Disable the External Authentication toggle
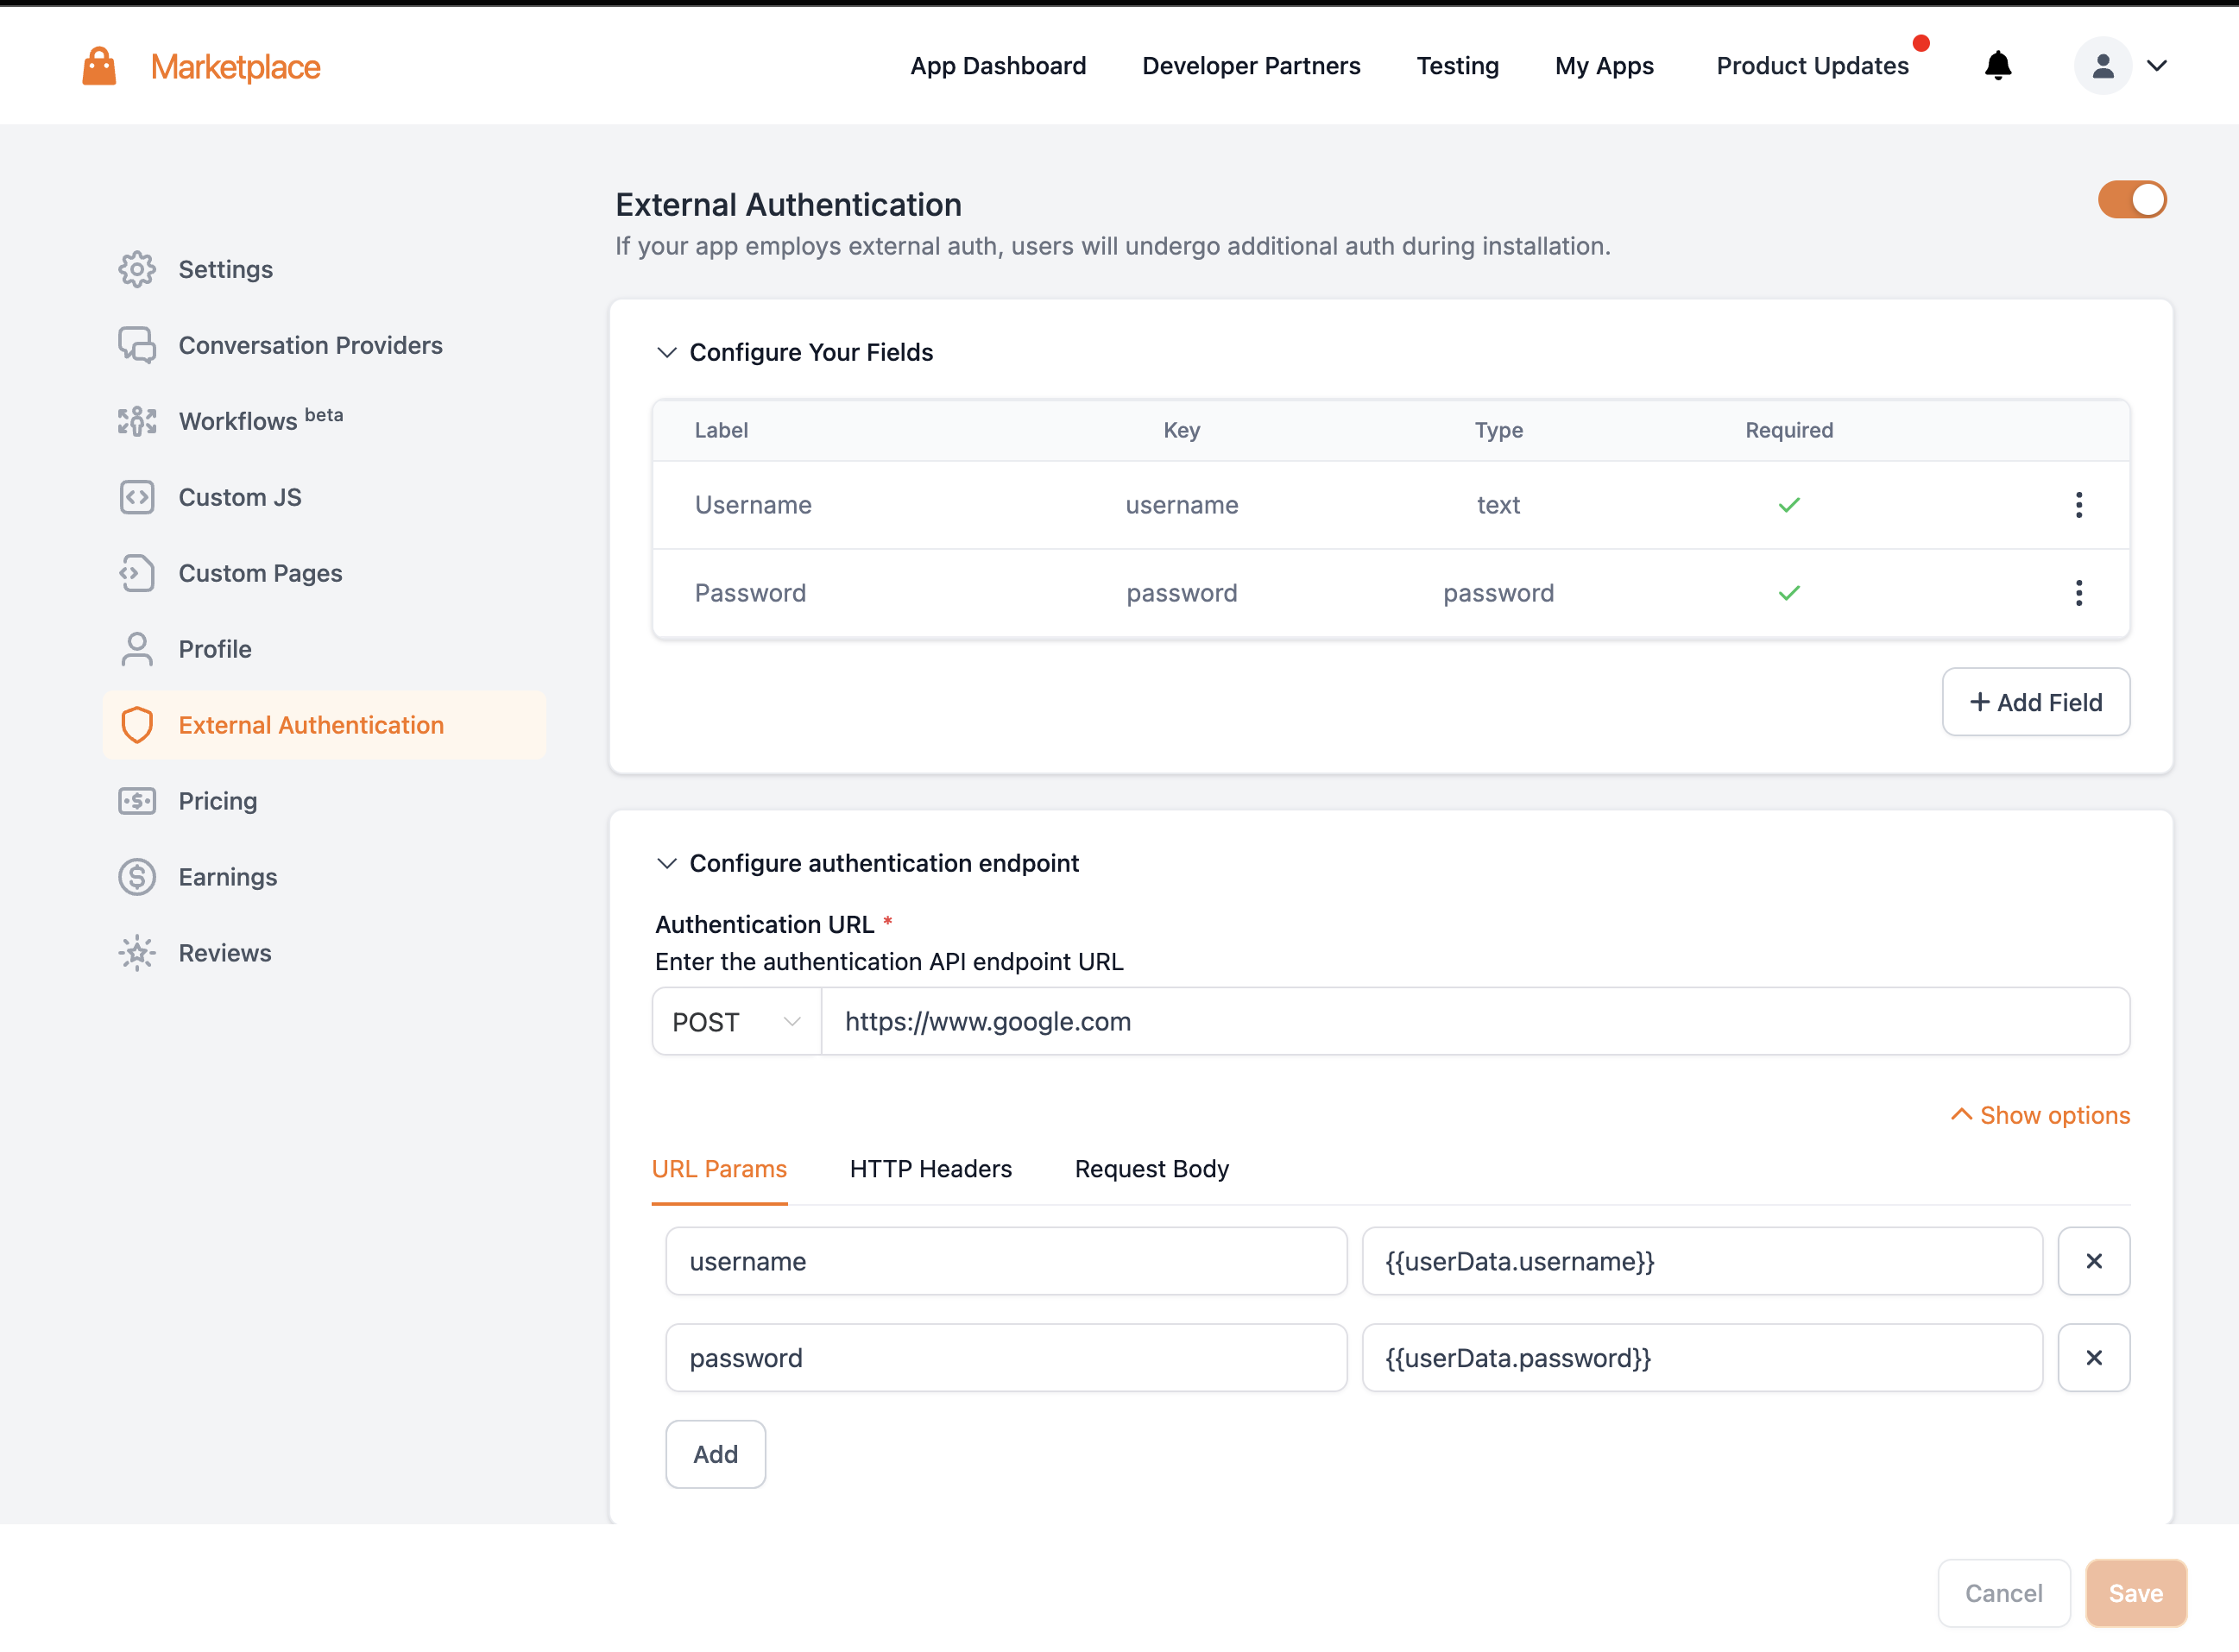The height and width of the screenshot is (1652, 2239). coord(2132,200)
